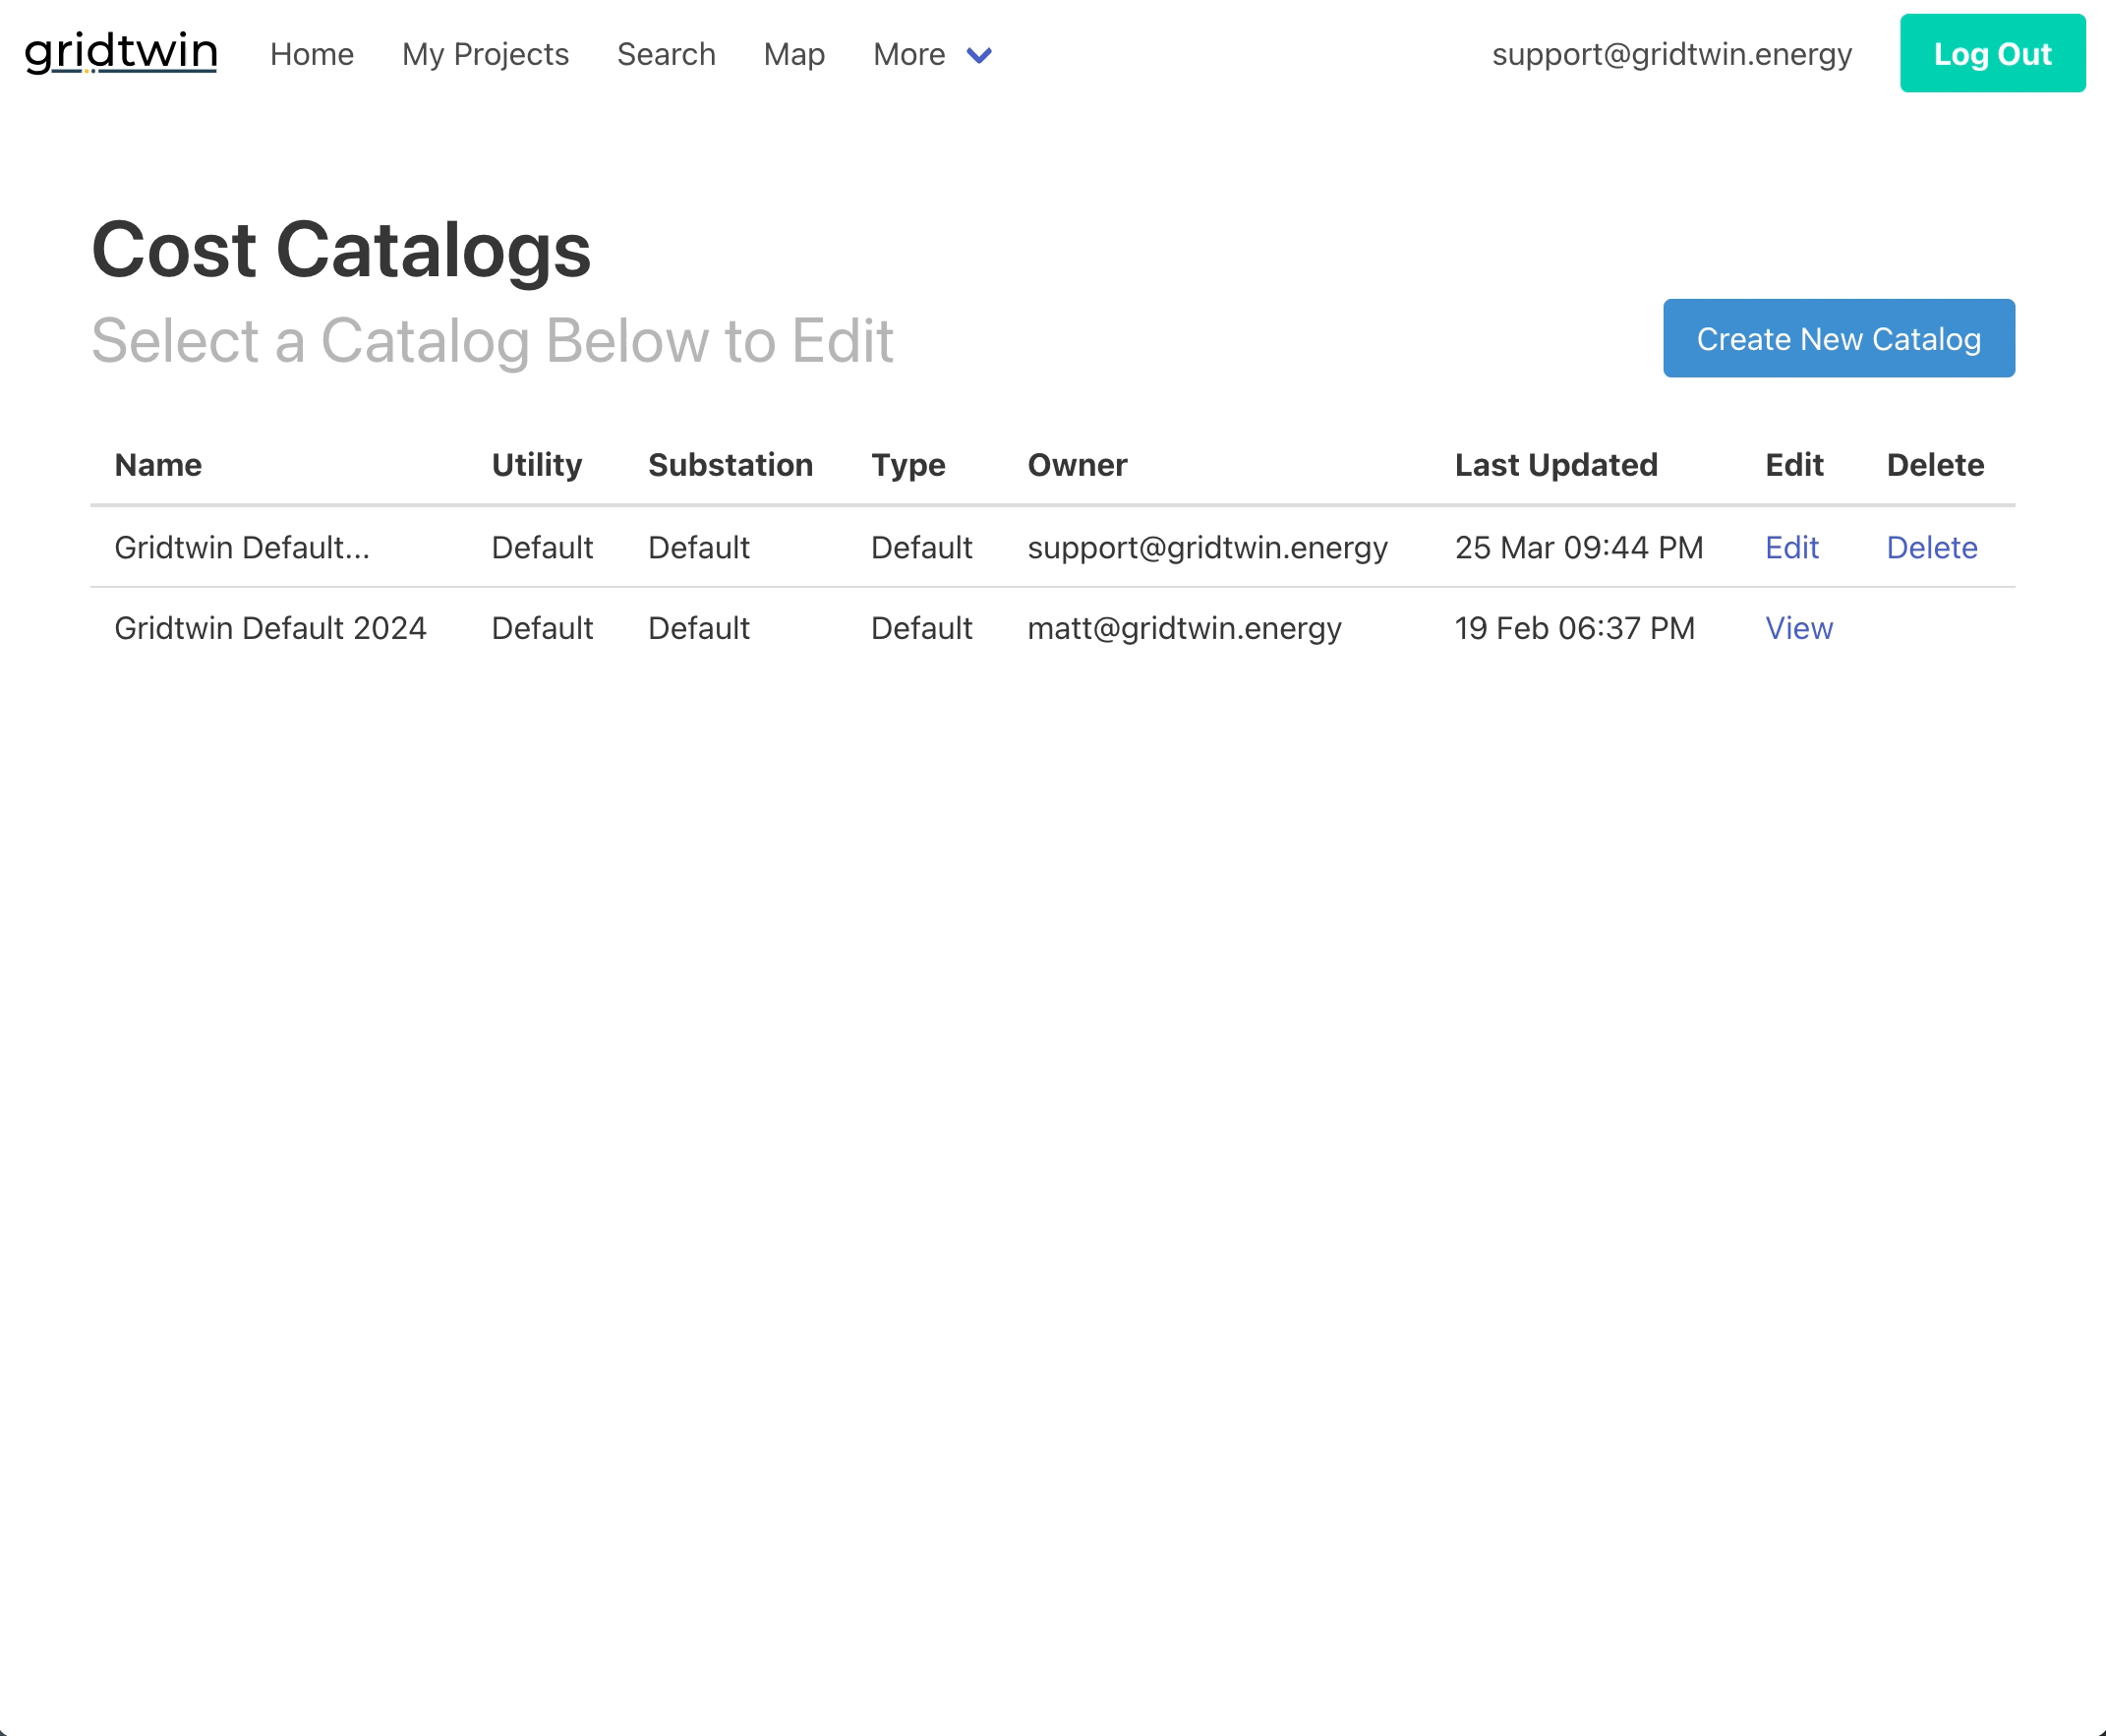The image size is (2106, 1736).
Task: Click the Last Updated column header
Action: coord(1556,464)
